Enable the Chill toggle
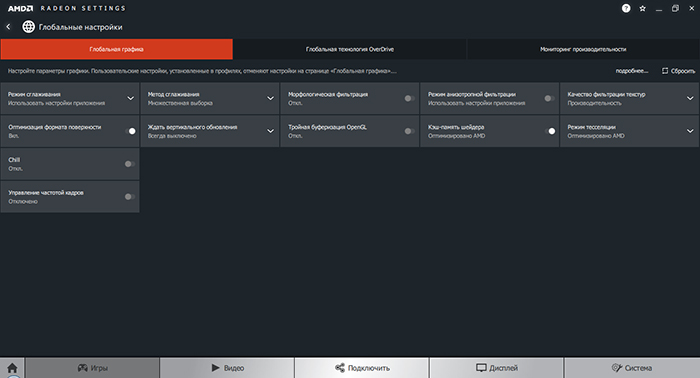 129,164
